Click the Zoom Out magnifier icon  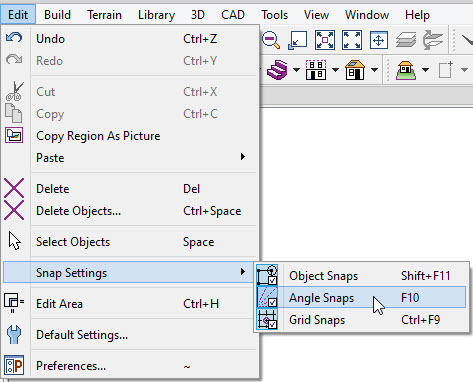point(271,40)
